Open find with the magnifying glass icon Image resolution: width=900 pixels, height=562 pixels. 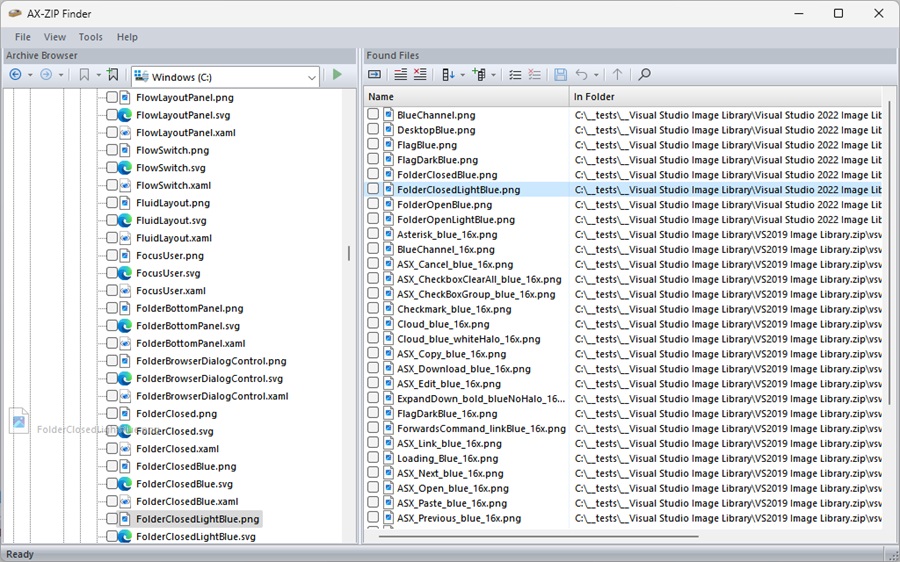(644, 75)
